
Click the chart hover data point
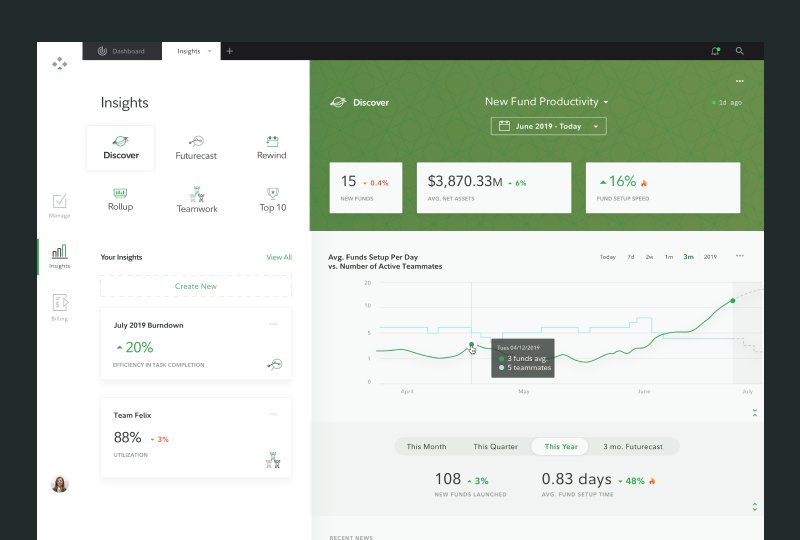pyautogui.click(x=471, y=345)
